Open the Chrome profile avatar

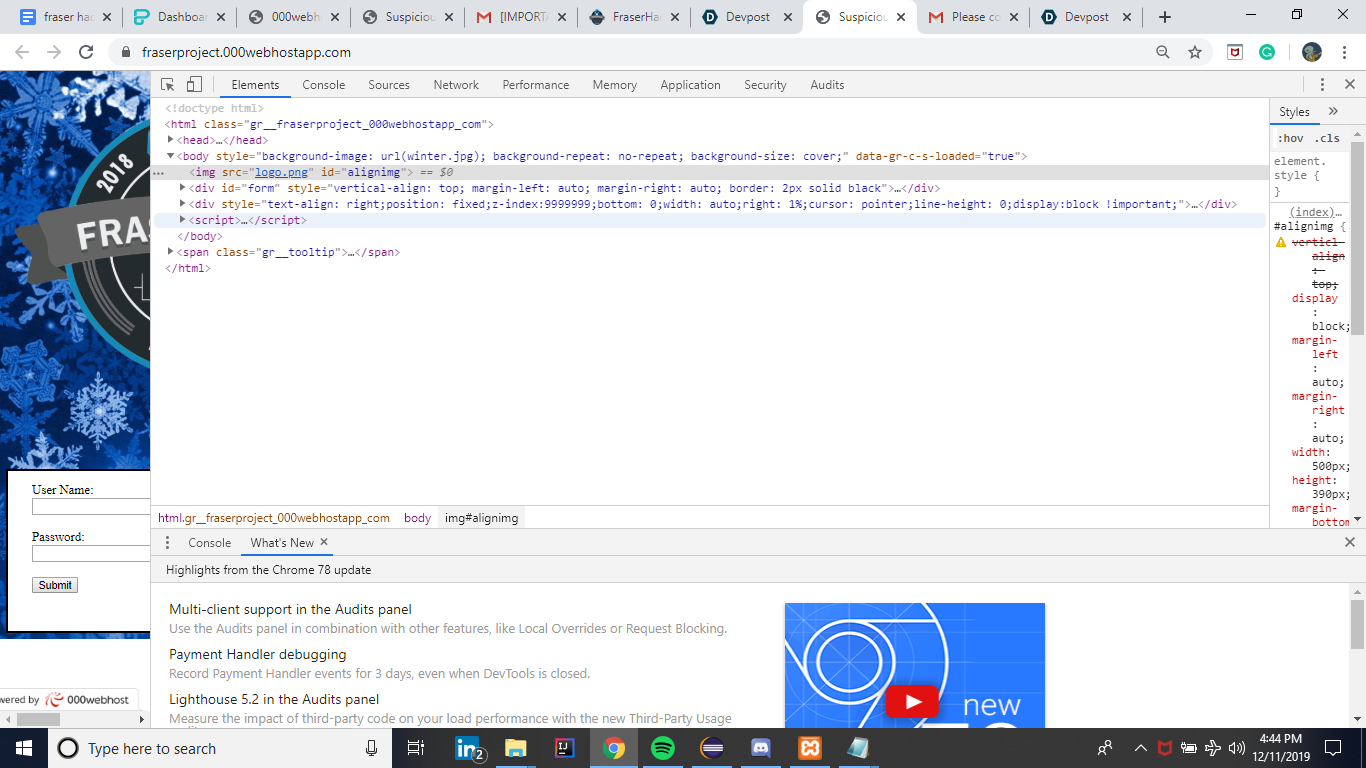(x=1312, y=52)
